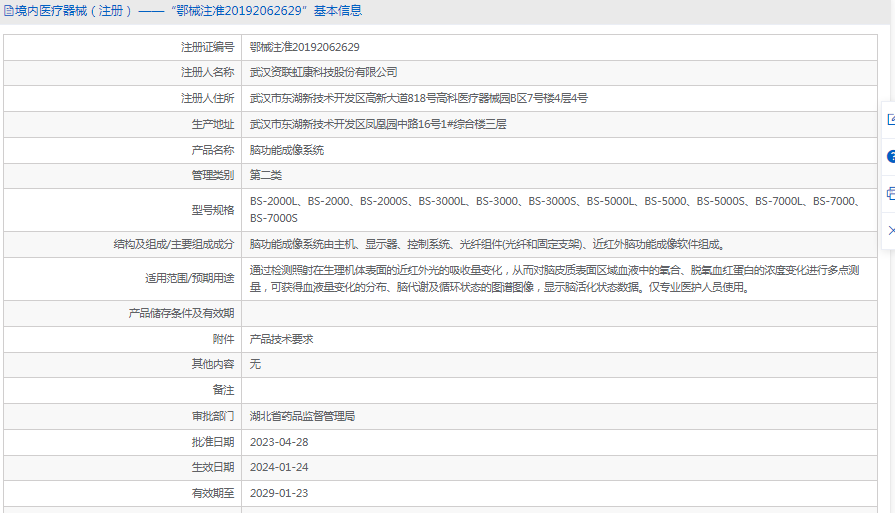Click the 生产地址 row label
Screen dimensions: 895x513
click(213, 124)
